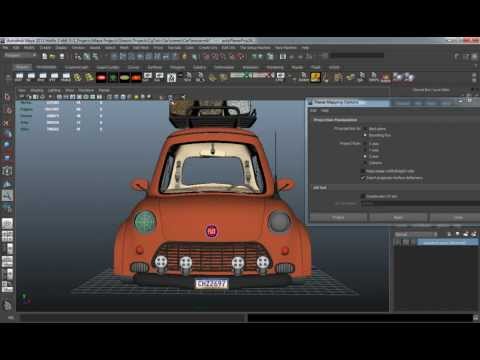Open the Mesh menu
Viewport: 480px width, 360px height.
click(x=124, y=48)
